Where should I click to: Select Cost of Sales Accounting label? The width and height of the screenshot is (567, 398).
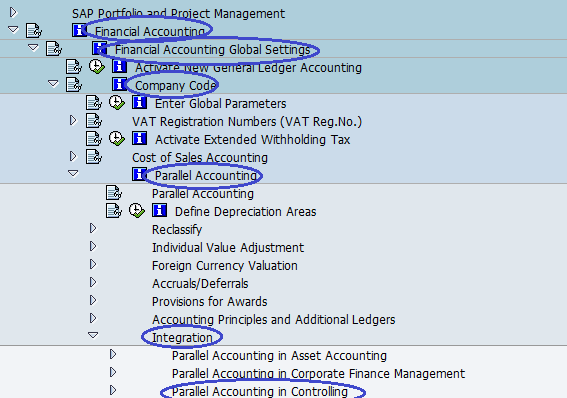click(200, 158)
